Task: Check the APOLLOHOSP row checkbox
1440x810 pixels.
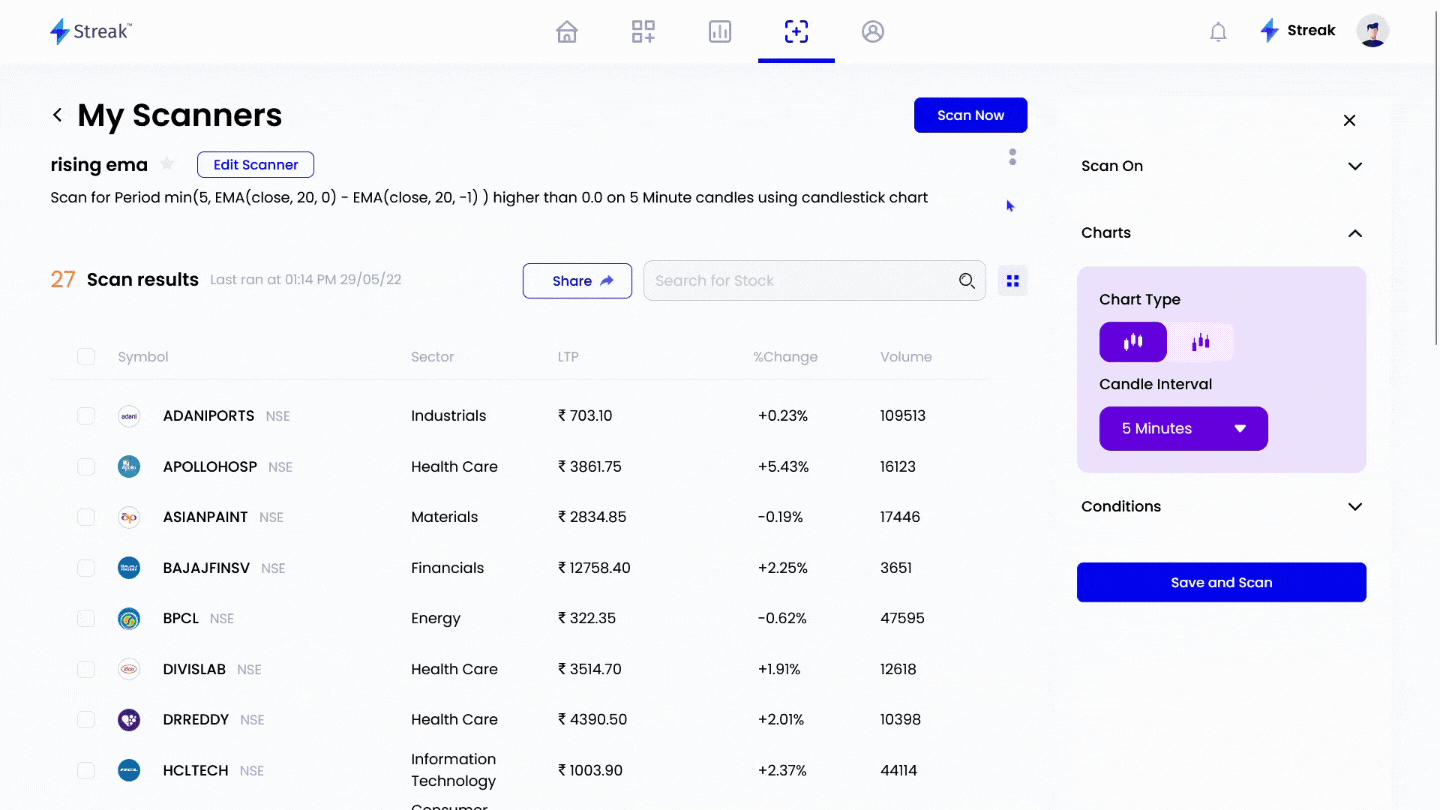Action: pyautogui.click(x=86, y=467)
